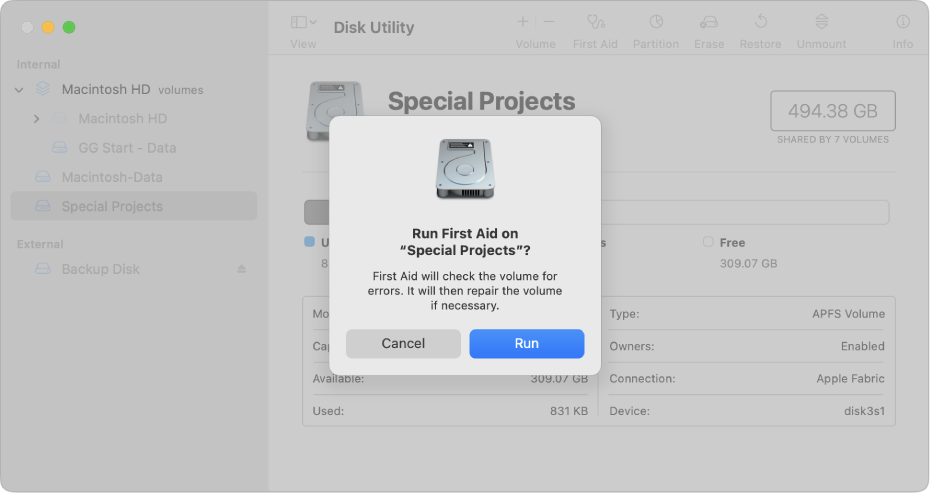The width and height of the screenshot is (932, 496).
Task: Click the remove volume minus icon
Action: click(549, 21)
